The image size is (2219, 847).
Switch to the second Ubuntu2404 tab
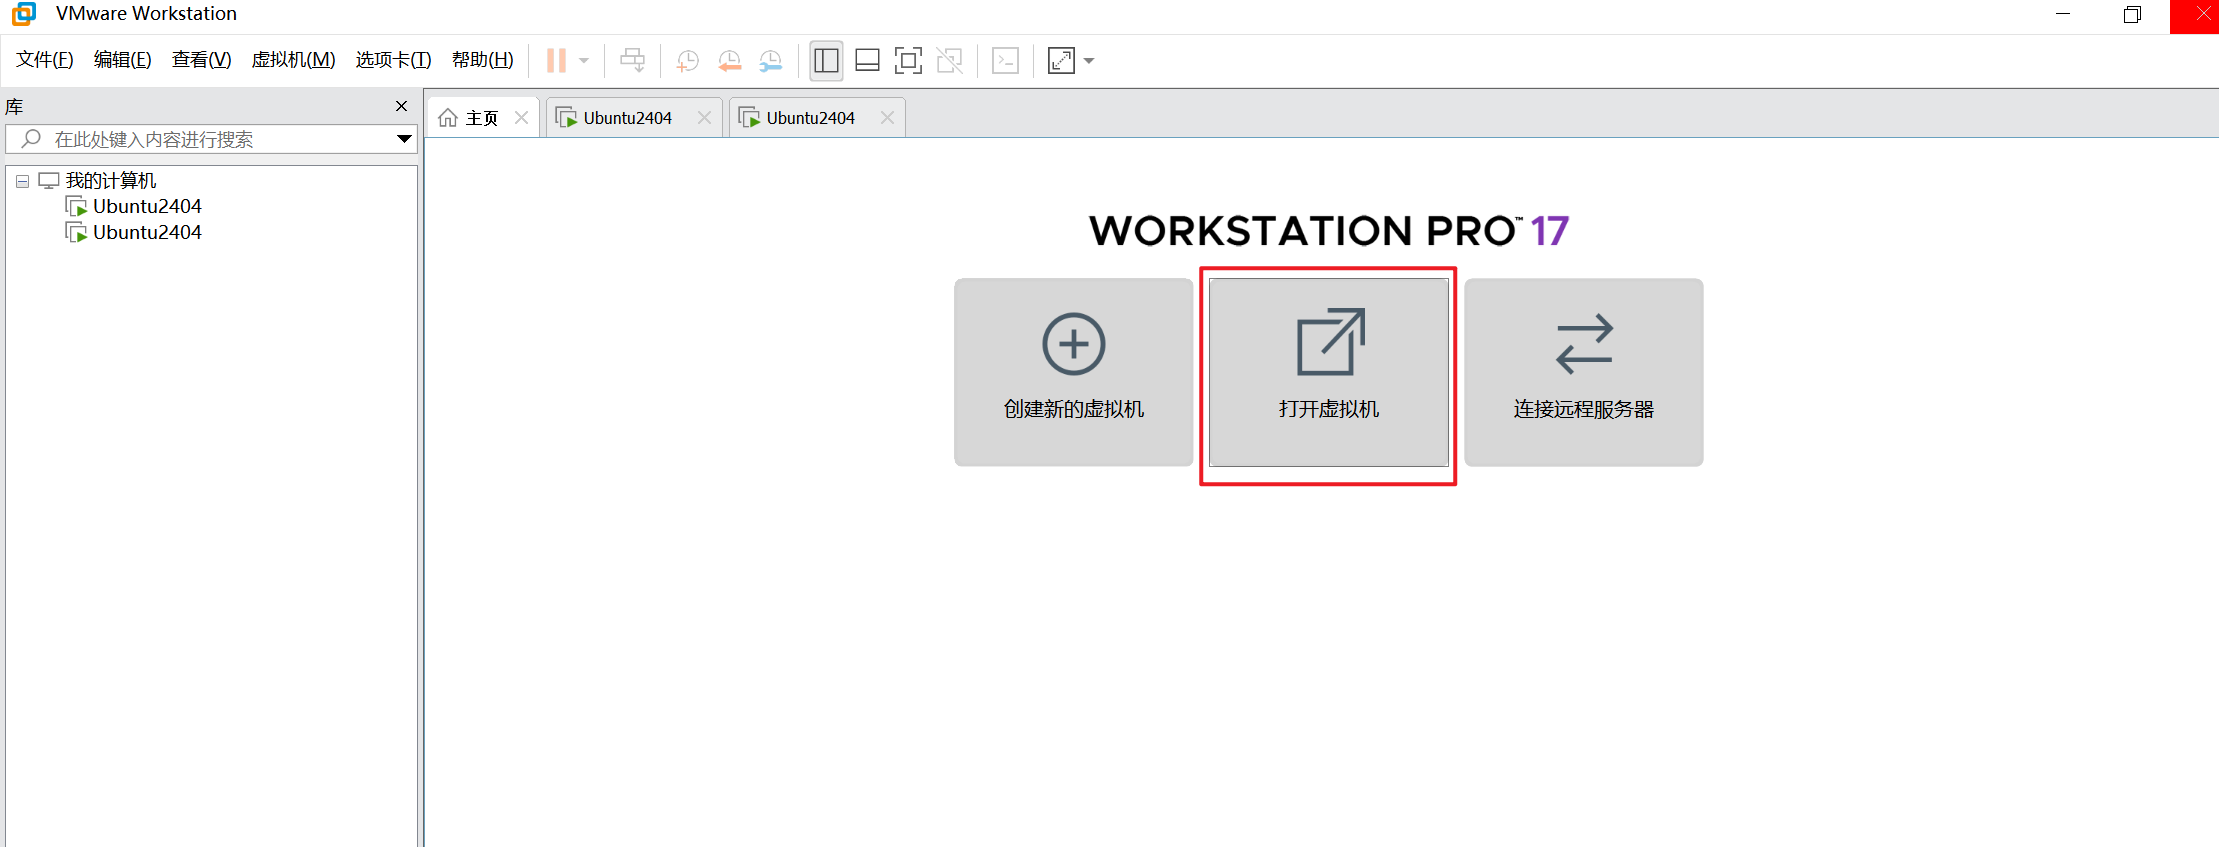817,118
